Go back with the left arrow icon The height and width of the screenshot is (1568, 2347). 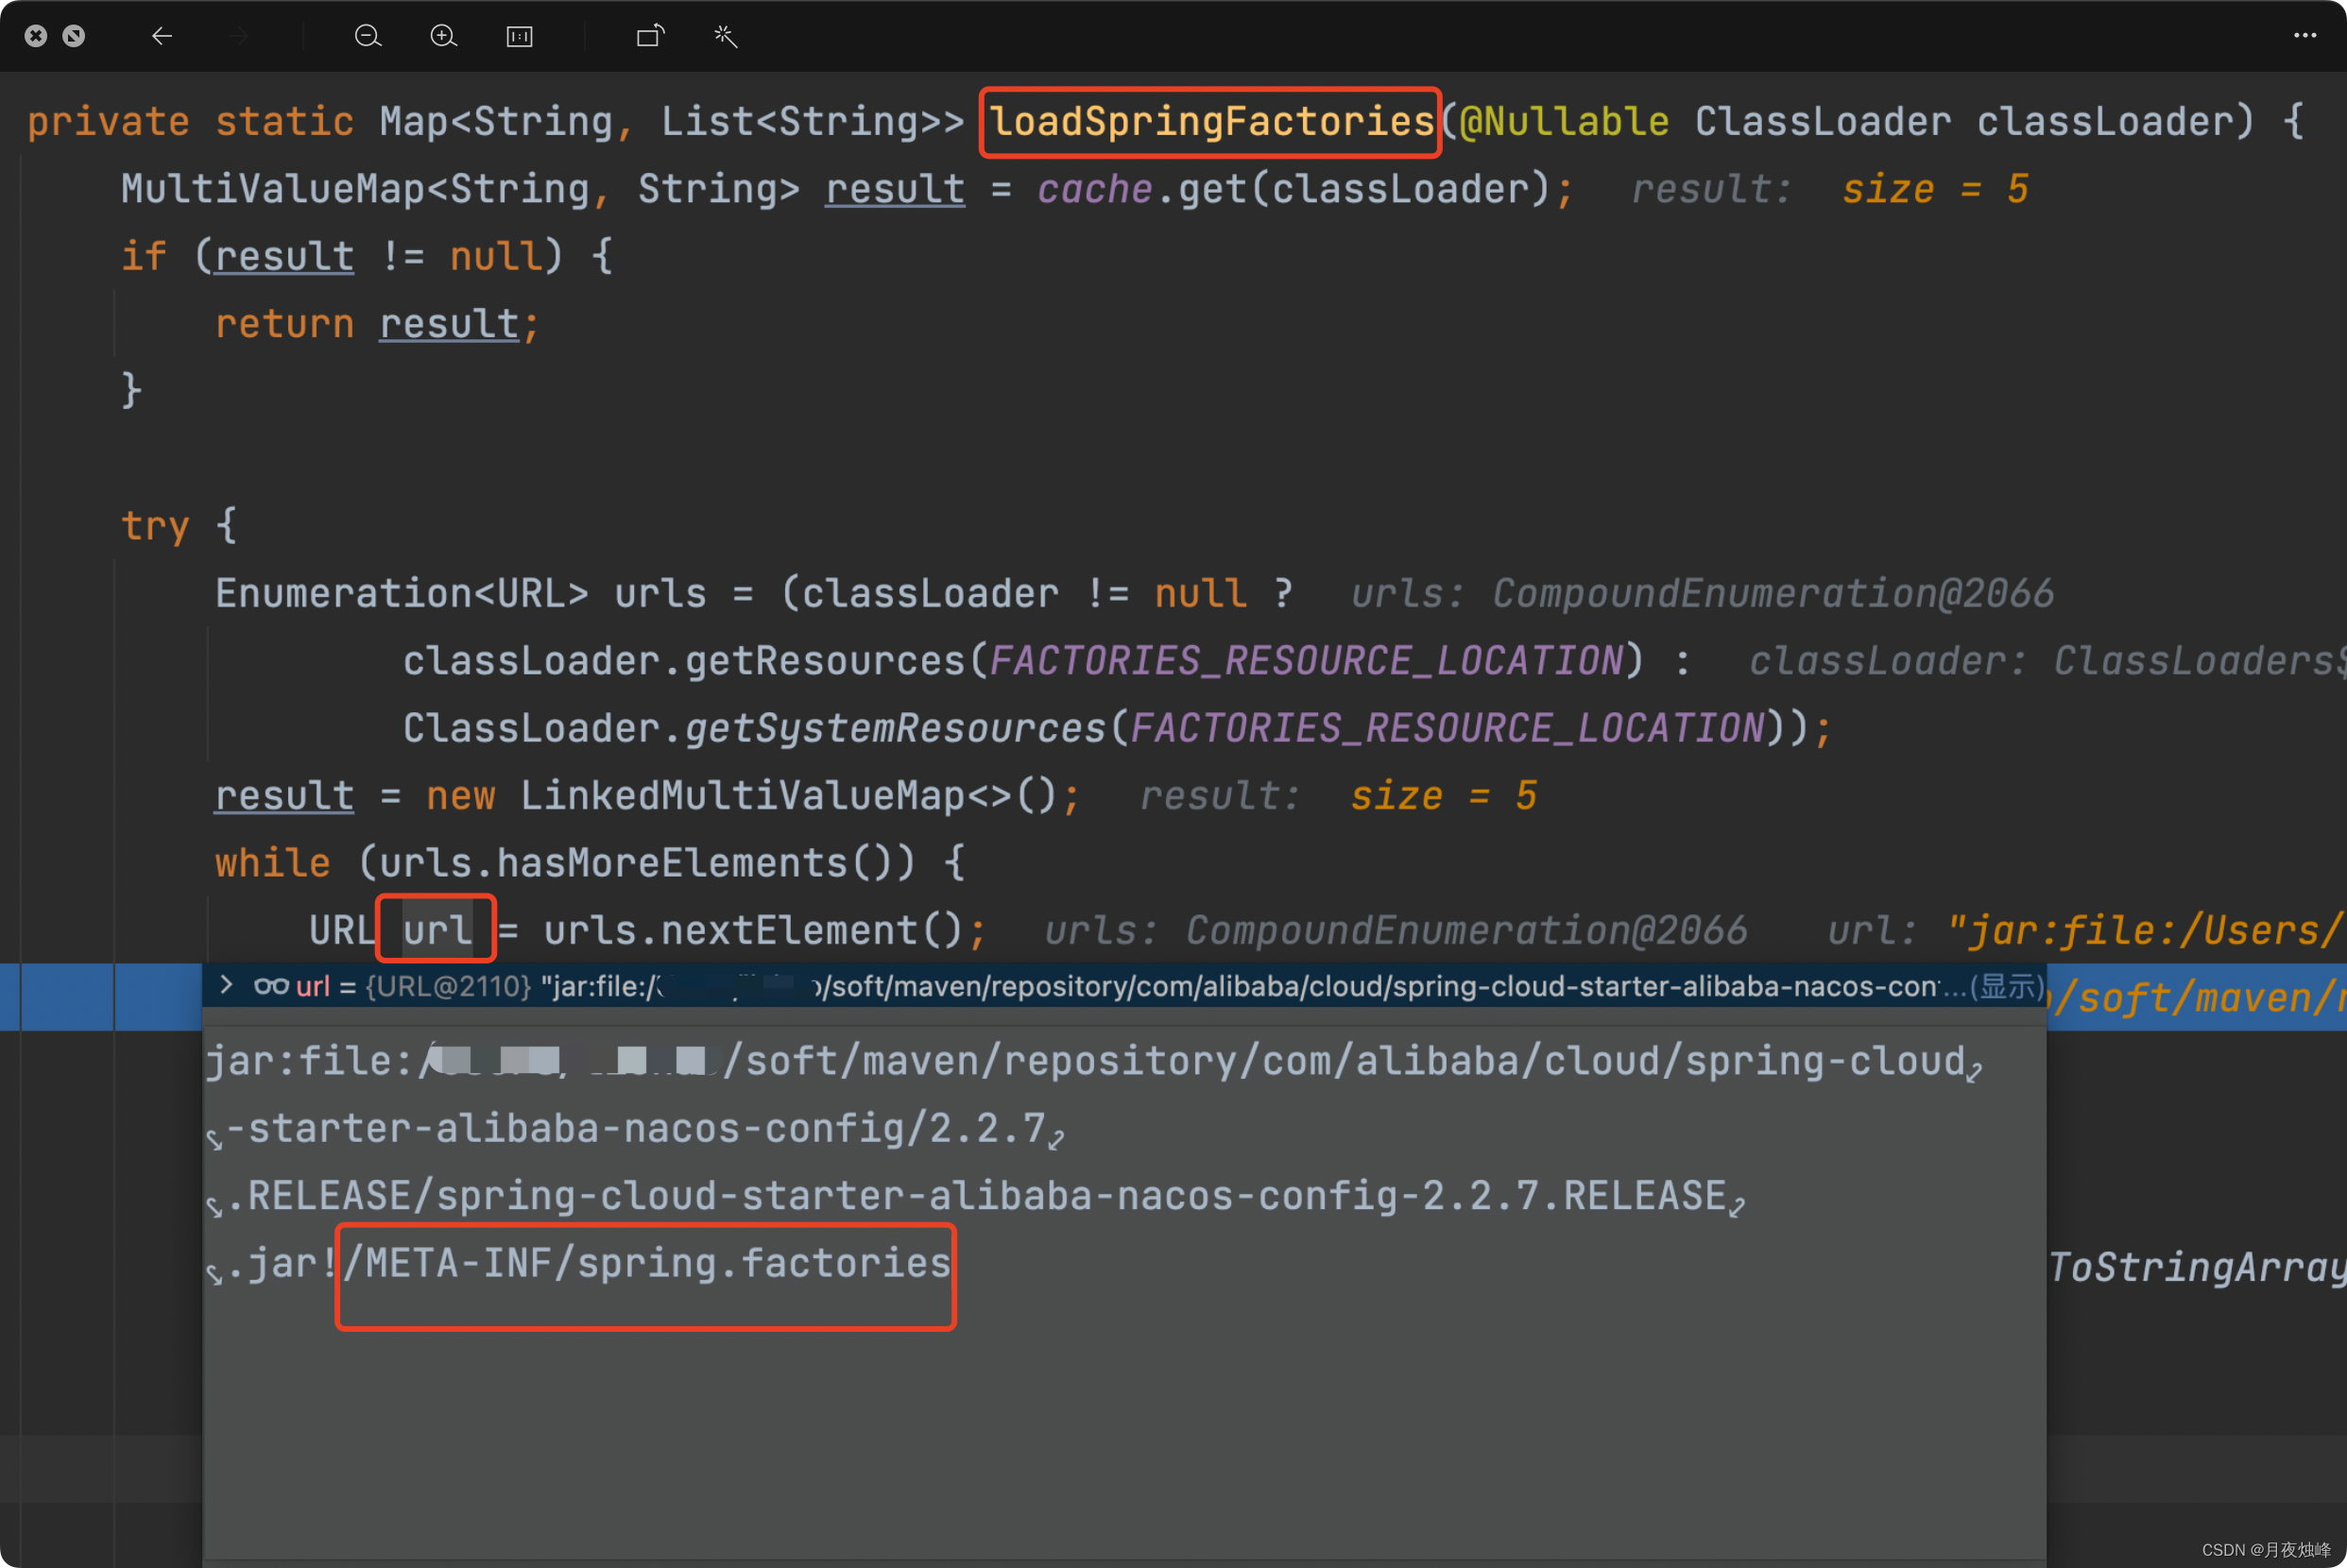pyautogui.click(x=162, y=37)
